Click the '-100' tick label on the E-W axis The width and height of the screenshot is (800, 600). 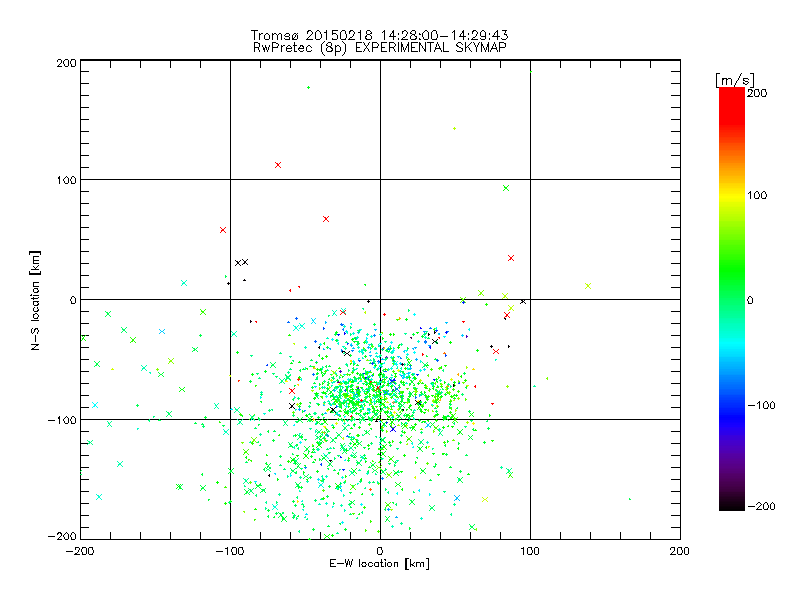tap(230, 551)
